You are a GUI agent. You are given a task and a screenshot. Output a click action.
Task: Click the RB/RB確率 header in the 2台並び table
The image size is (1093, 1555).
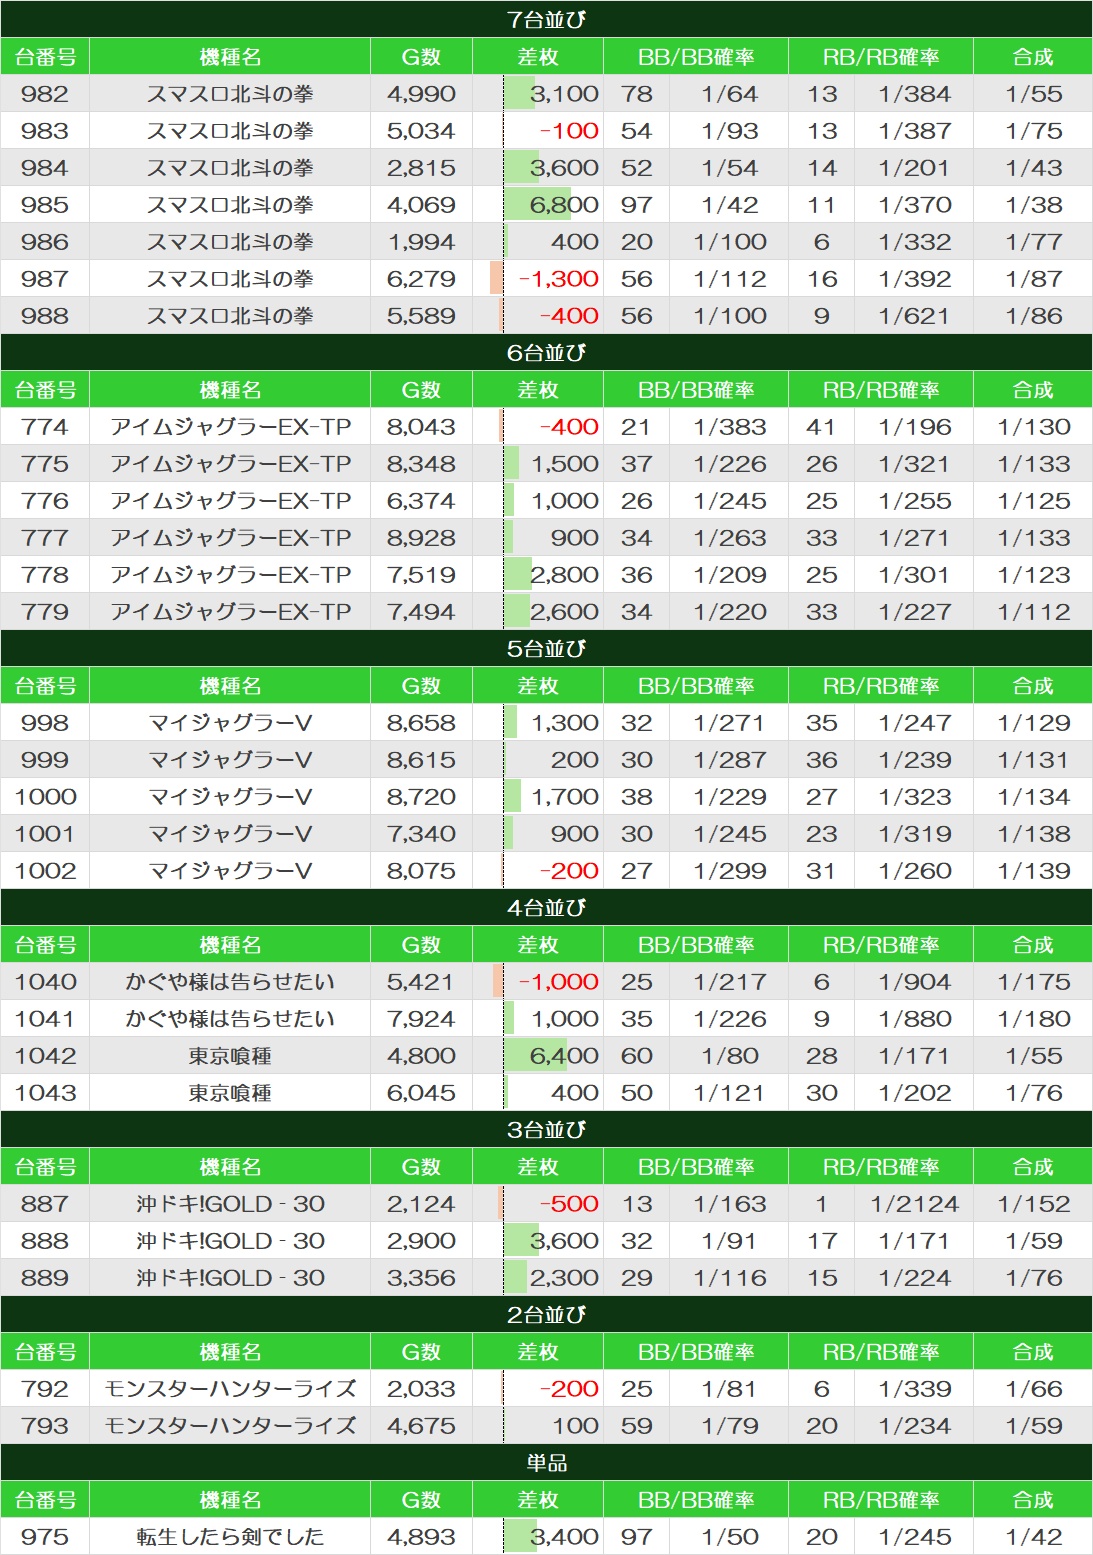coord(881,1352)
